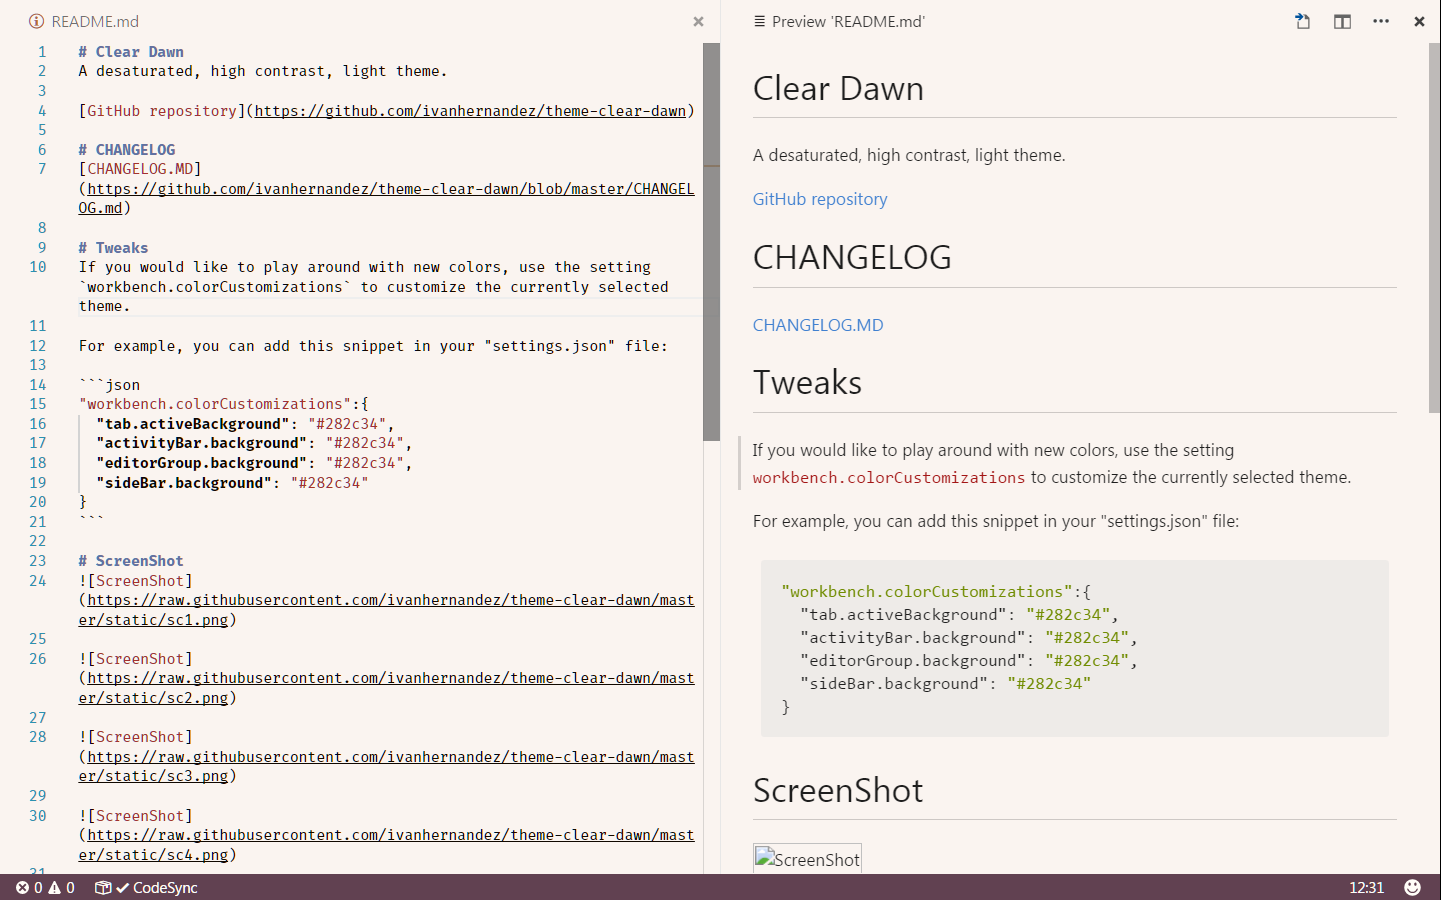The height and width of the screenshot is (900, 1441).
Task: Click the Clear Dawn heading in the preview
Action: 838,88
